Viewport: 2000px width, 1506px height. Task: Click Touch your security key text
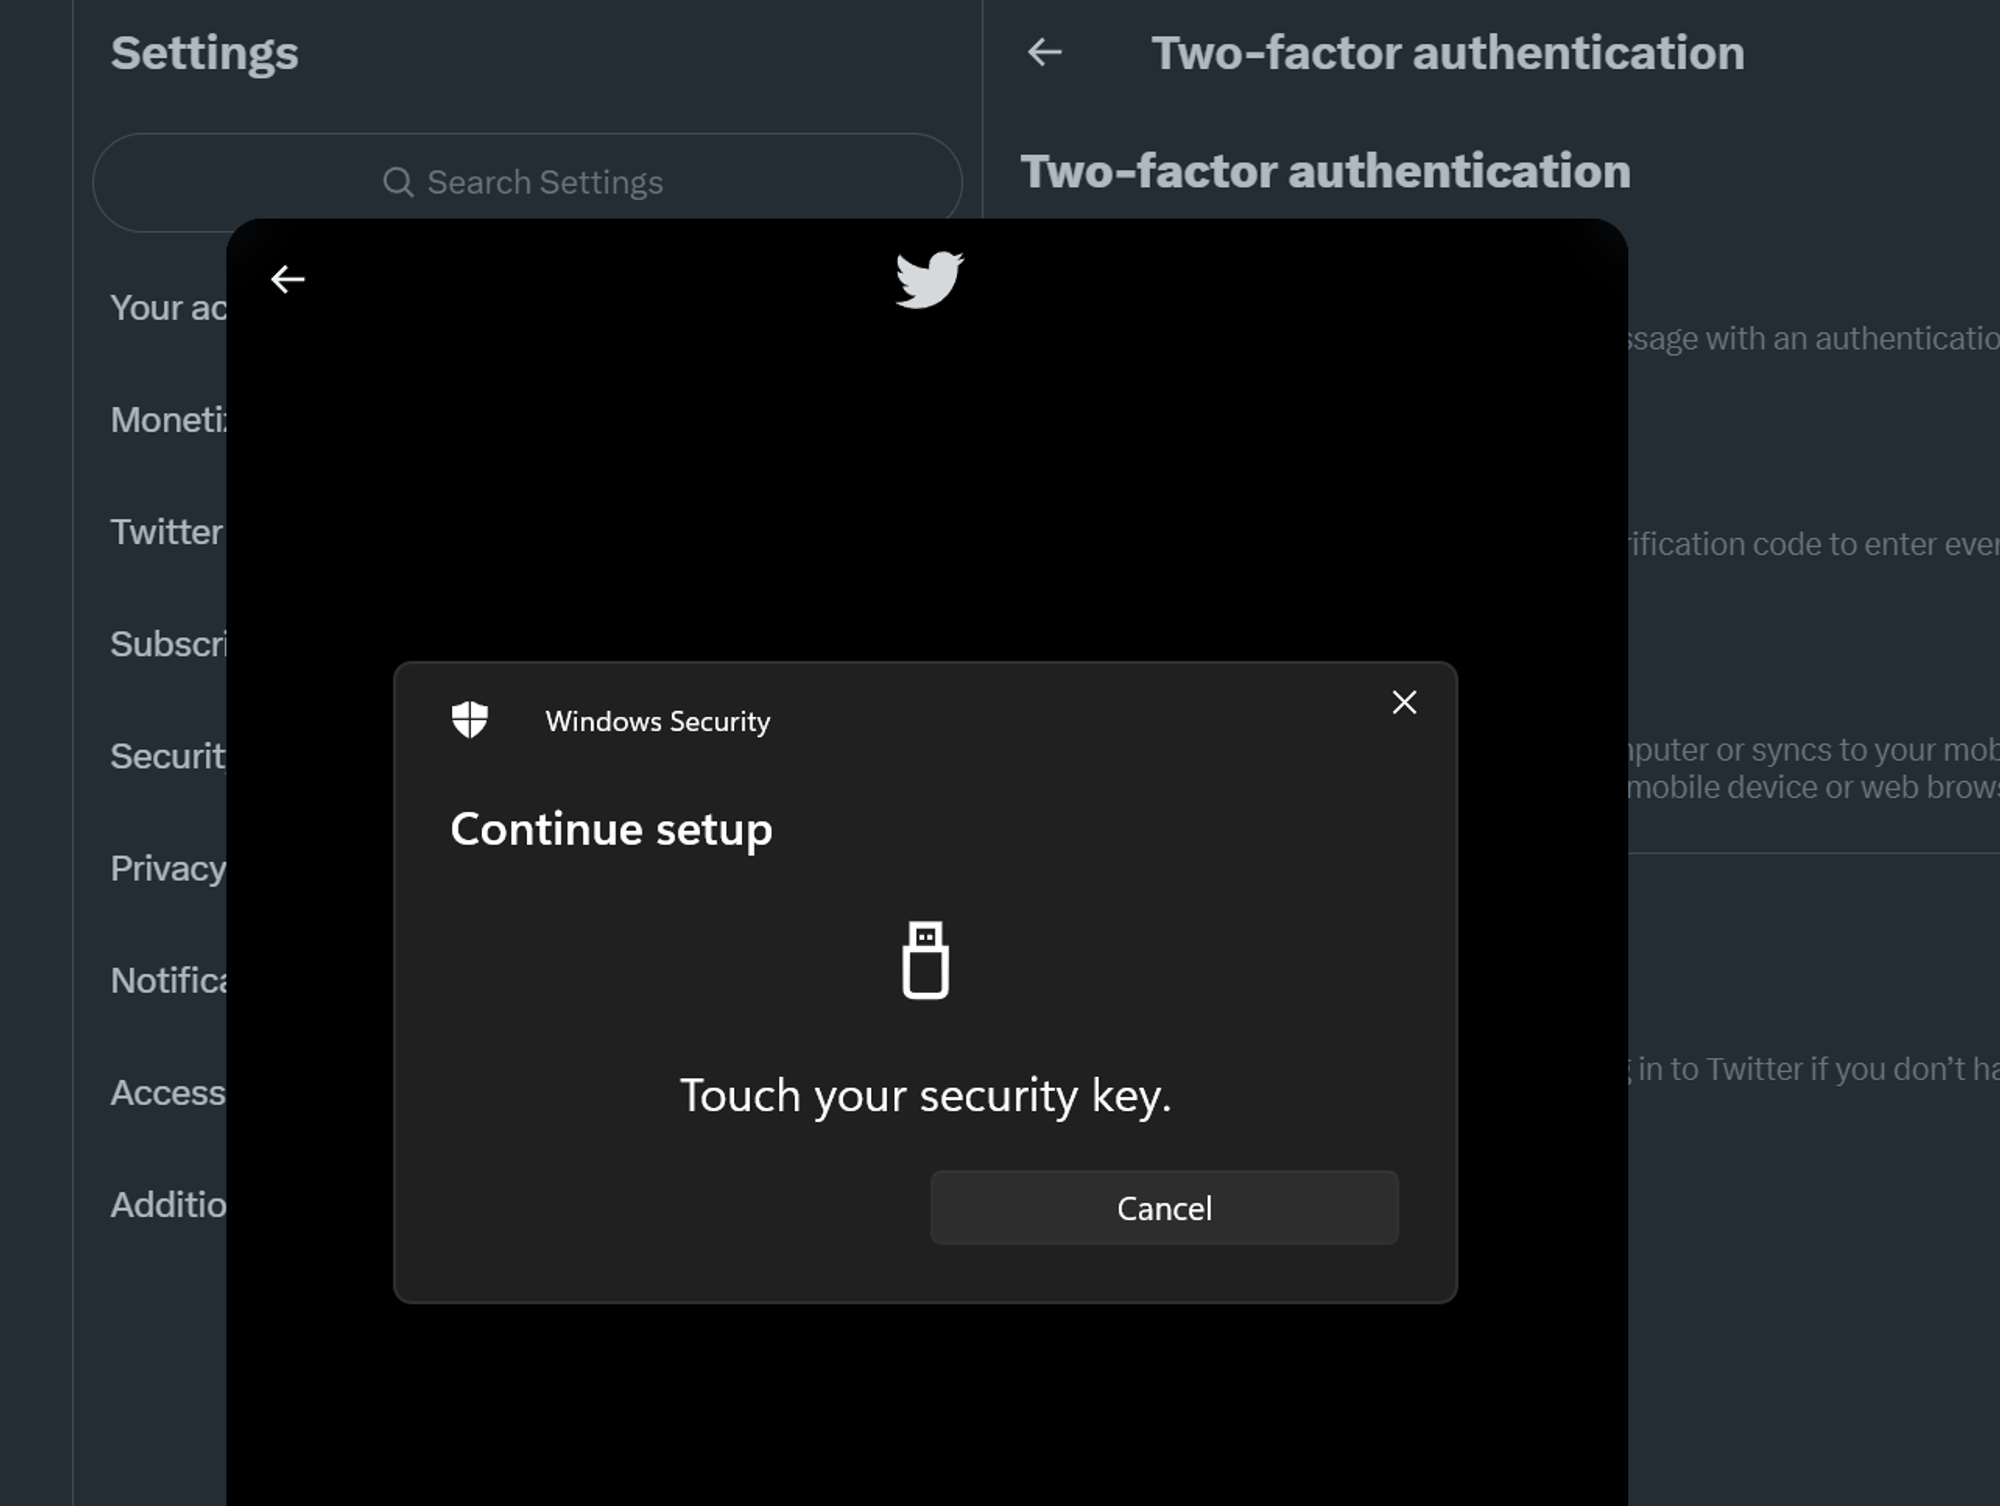pos(925,1095)
